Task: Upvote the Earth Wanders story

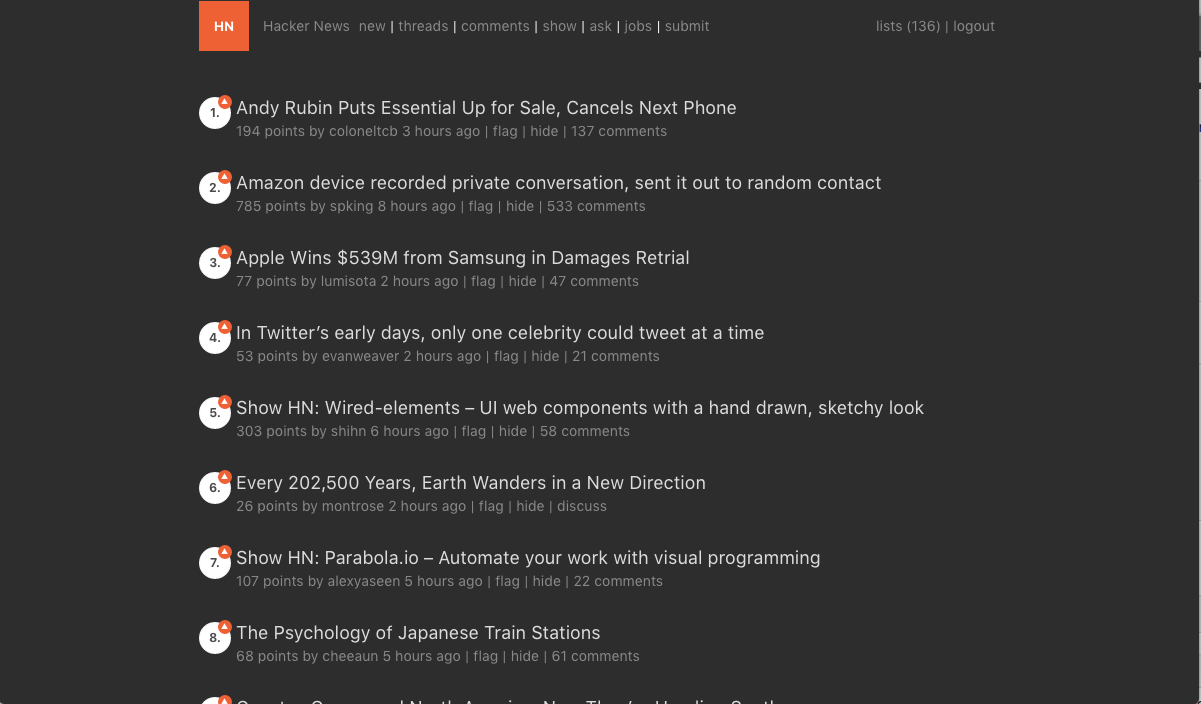Action: (224, 475)
